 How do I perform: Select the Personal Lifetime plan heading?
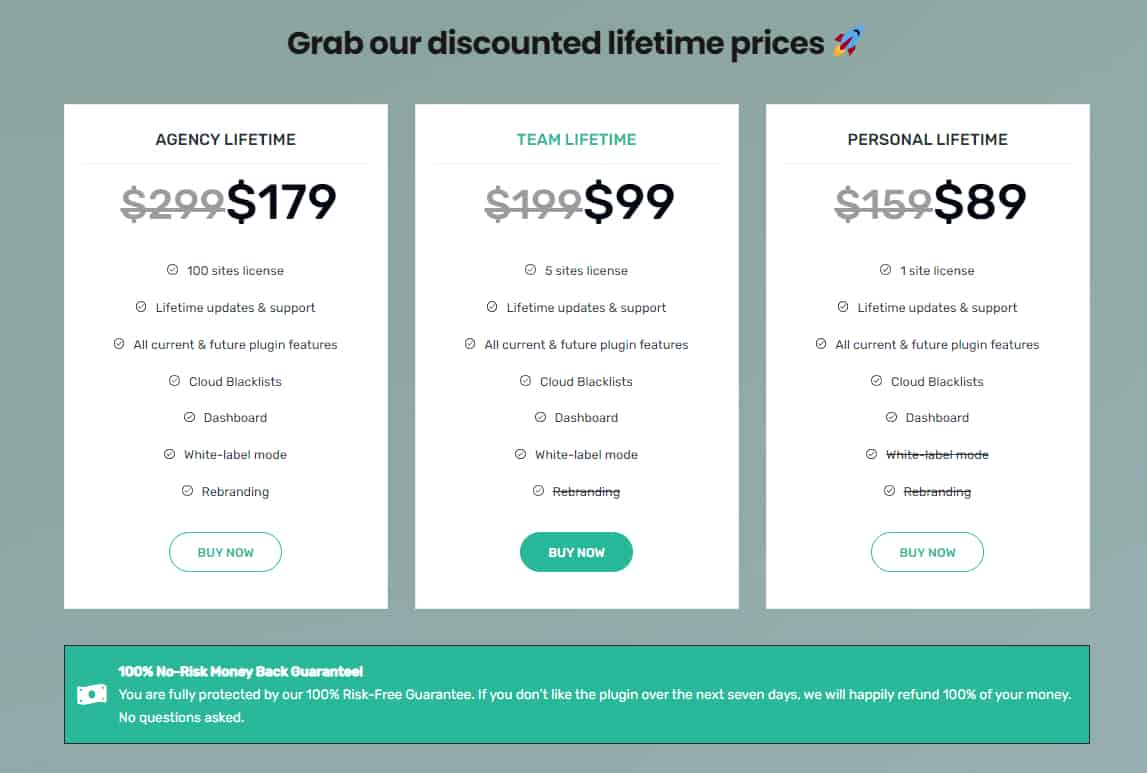click(928, 140)
